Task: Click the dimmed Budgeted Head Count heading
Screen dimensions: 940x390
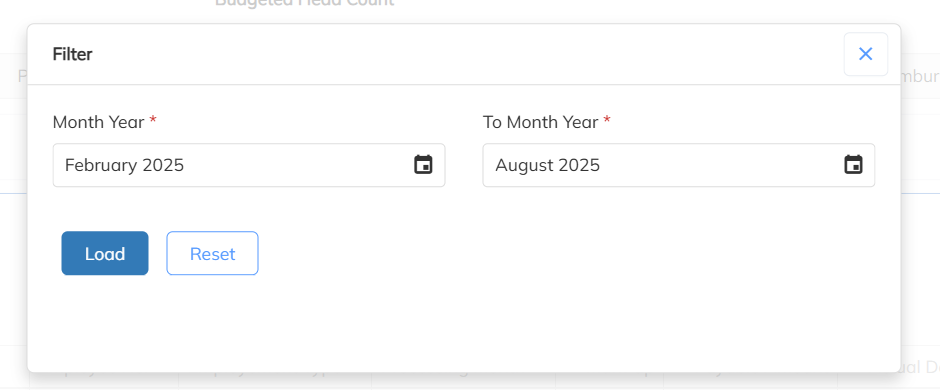Action: click(304, 4)
